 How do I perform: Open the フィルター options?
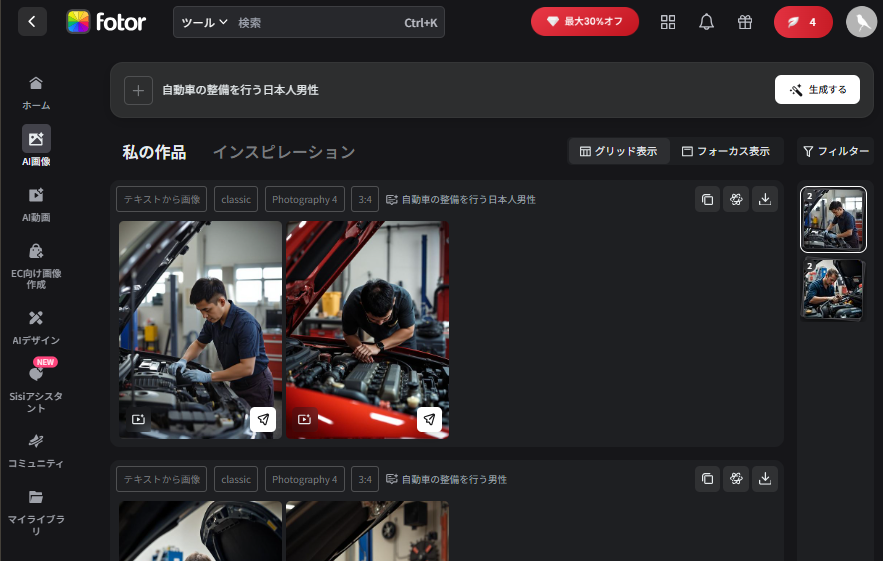[x=836, y=151]
